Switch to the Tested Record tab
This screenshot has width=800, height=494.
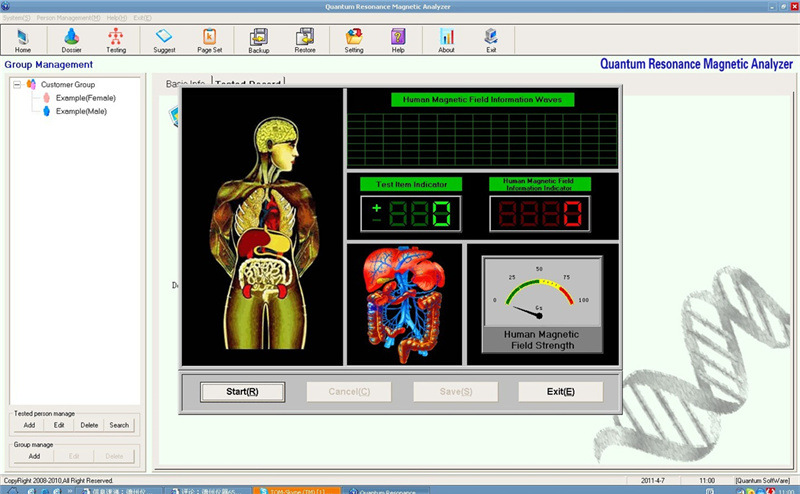249,82
